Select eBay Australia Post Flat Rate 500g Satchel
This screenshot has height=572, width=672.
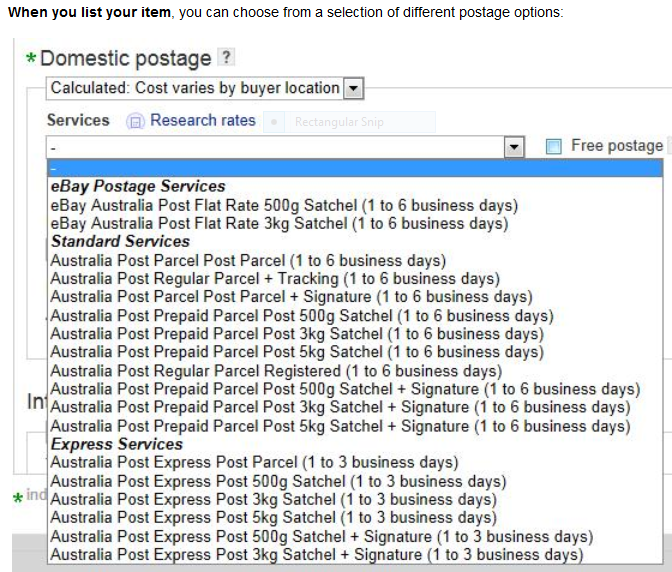[x=284, y=205]
